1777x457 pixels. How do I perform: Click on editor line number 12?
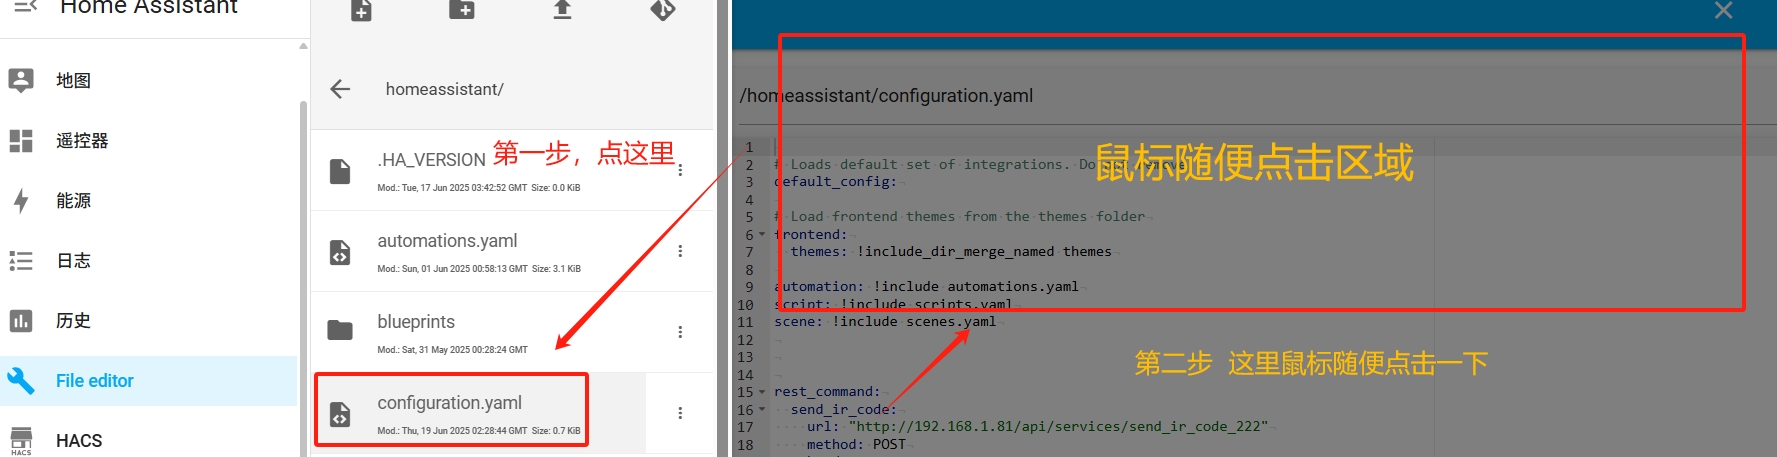pos(745,340)
